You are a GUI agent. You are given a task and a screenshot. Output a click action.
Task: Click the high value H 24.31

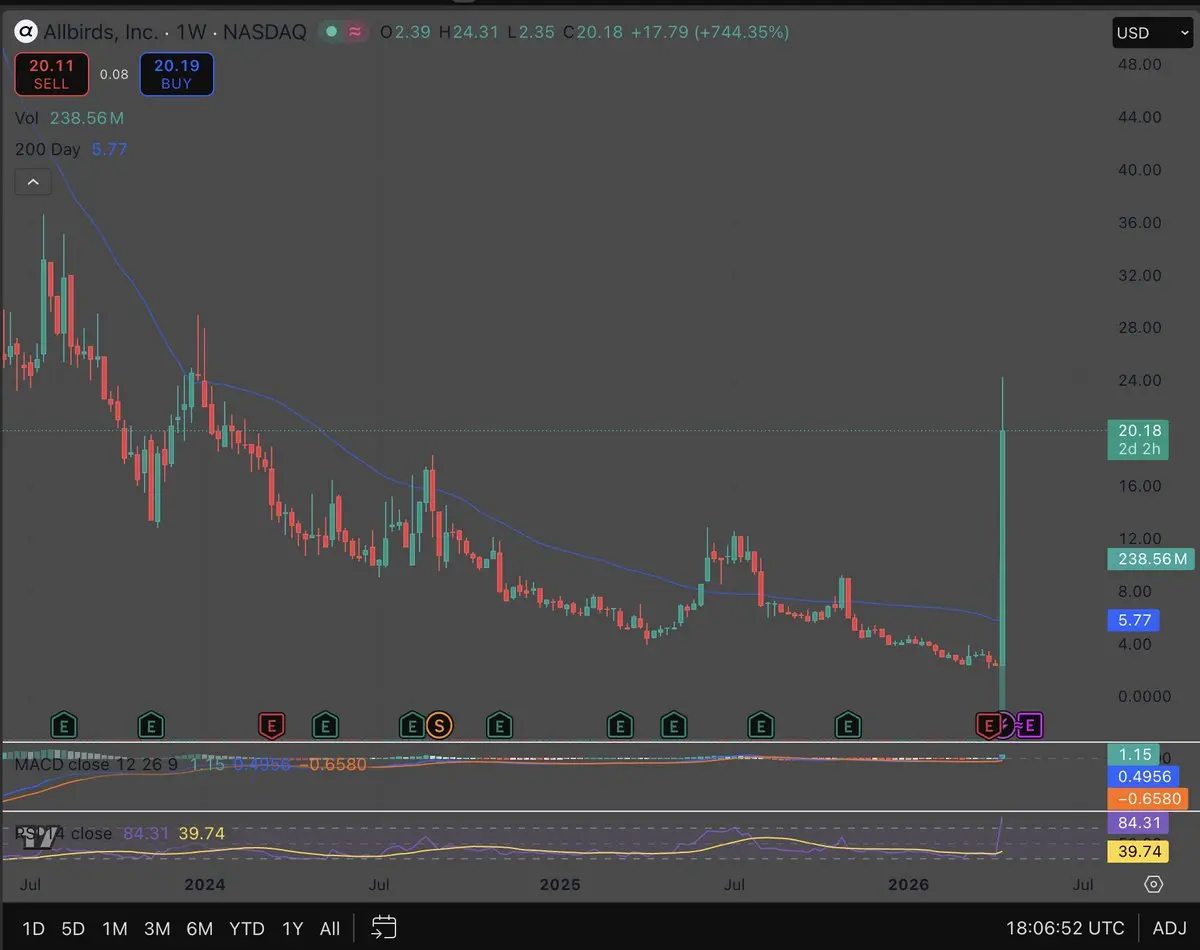(469, 32)
